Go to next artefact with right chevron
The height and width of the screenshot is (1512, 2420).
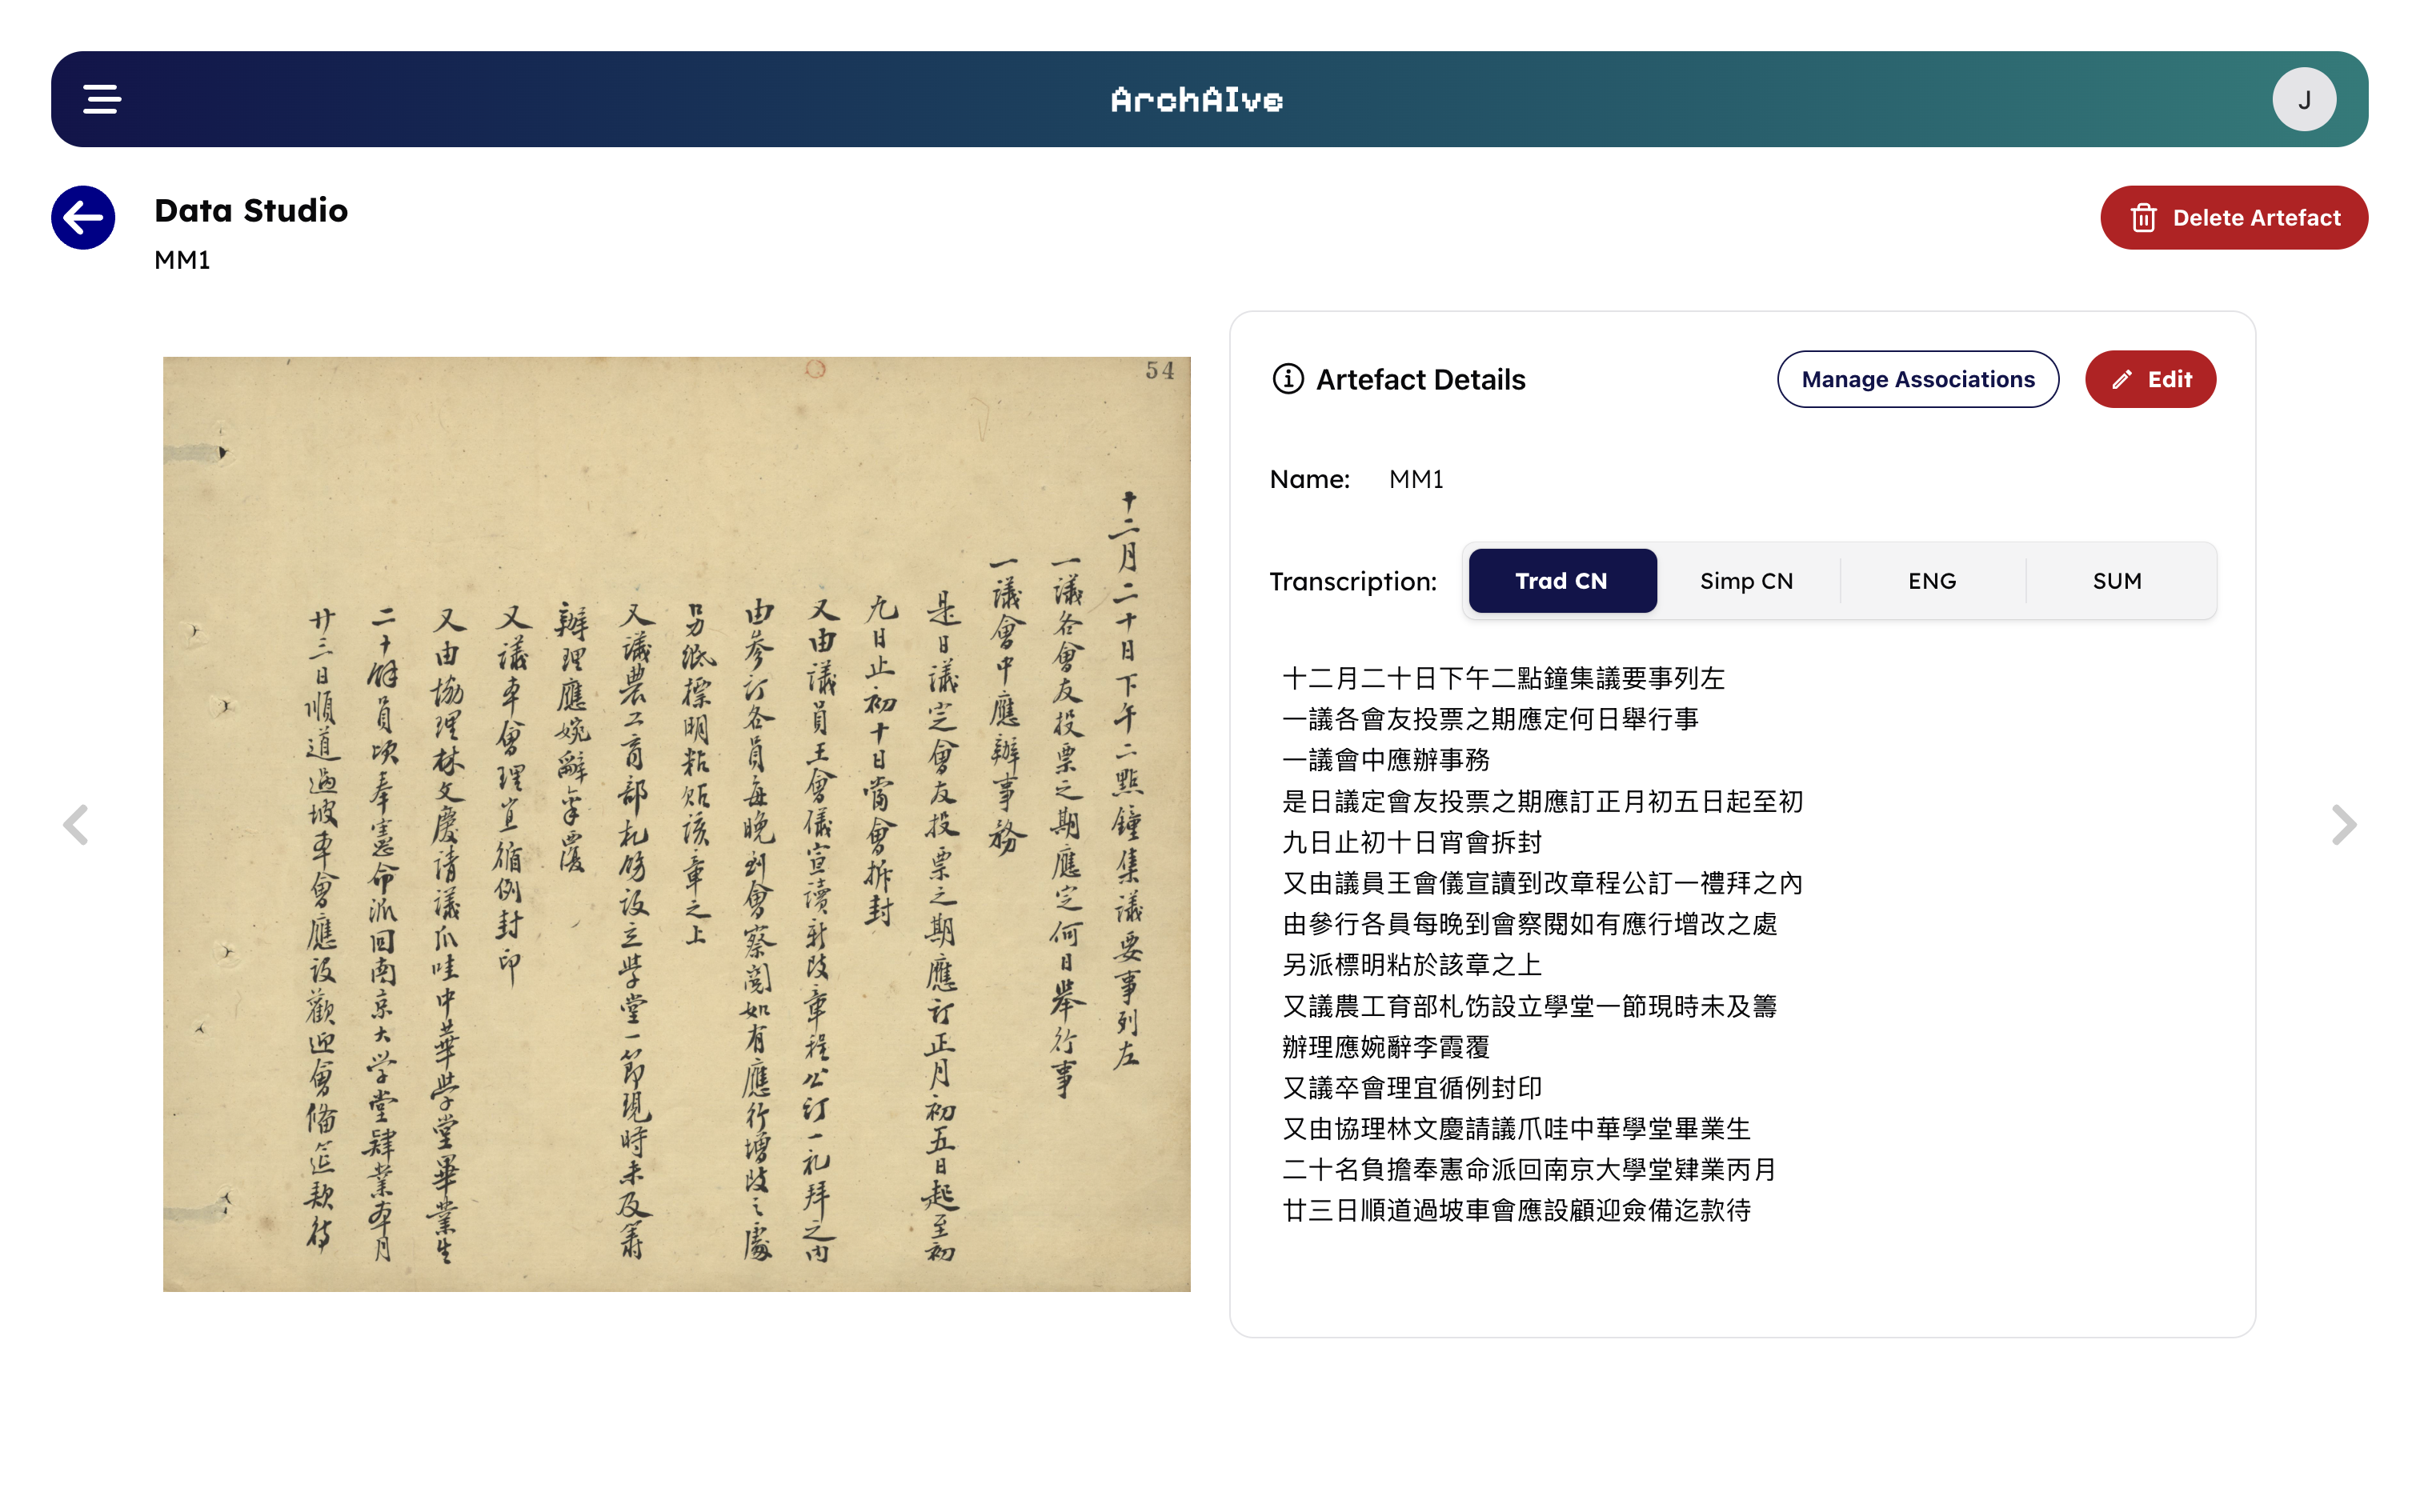click(2343, 824)
